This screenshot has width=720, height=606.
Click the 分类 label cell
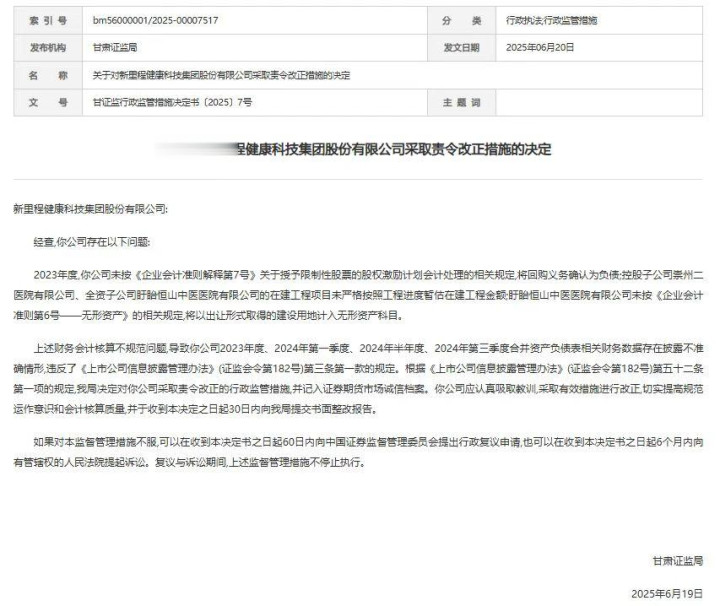[461, 20]
